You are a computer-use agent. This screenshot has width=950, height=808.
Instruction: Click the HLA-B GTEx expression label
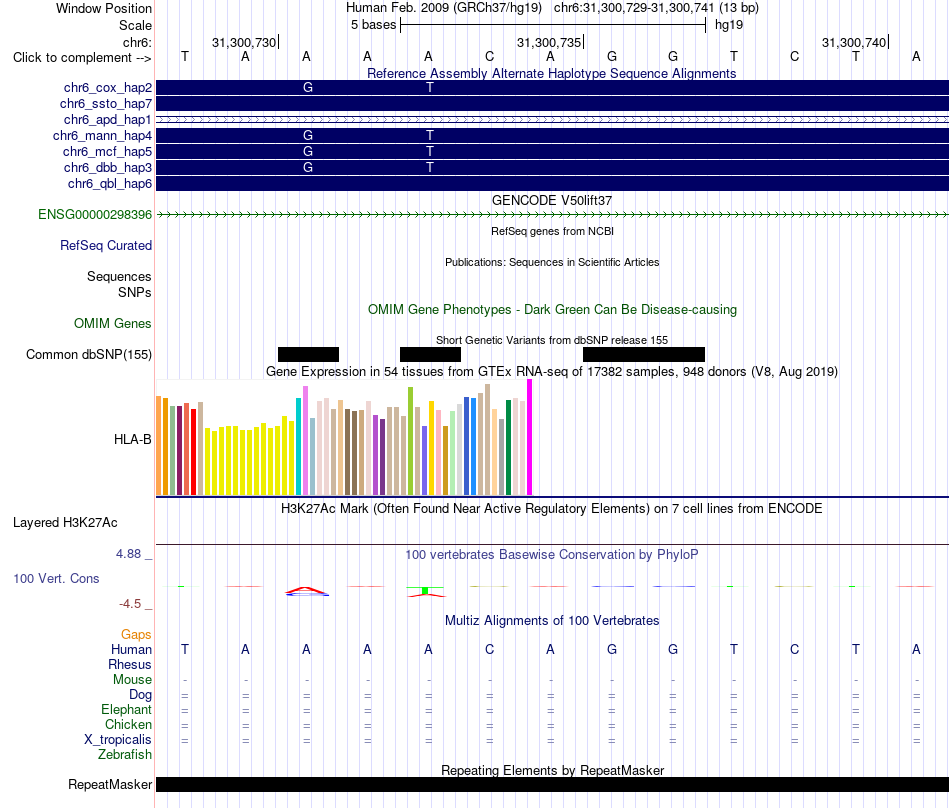[x=133, y=439]
